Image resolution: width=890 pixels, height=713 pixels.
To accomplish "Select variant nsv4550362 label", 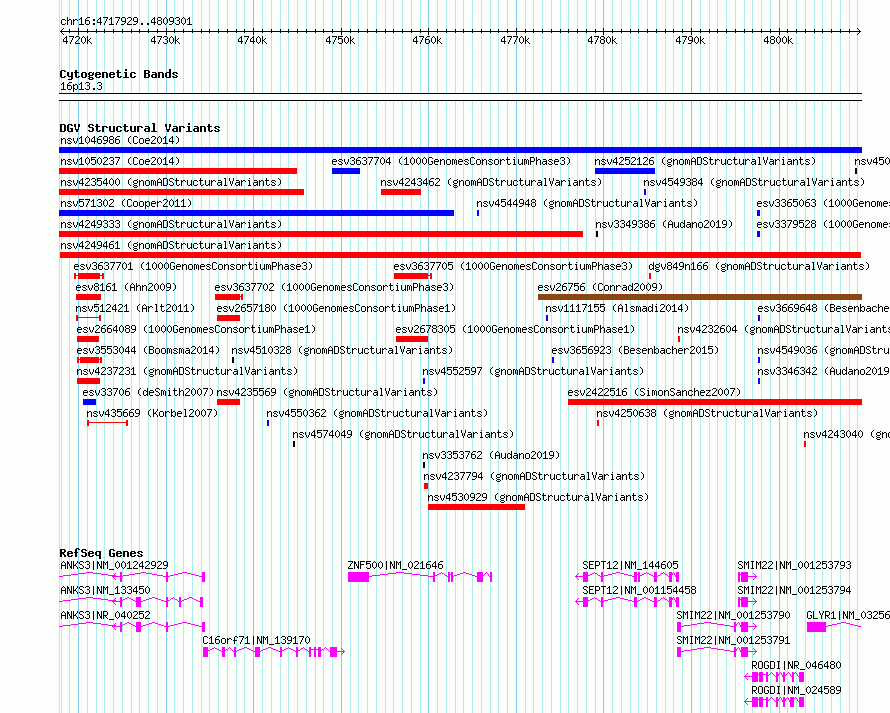I will point(377,413).
